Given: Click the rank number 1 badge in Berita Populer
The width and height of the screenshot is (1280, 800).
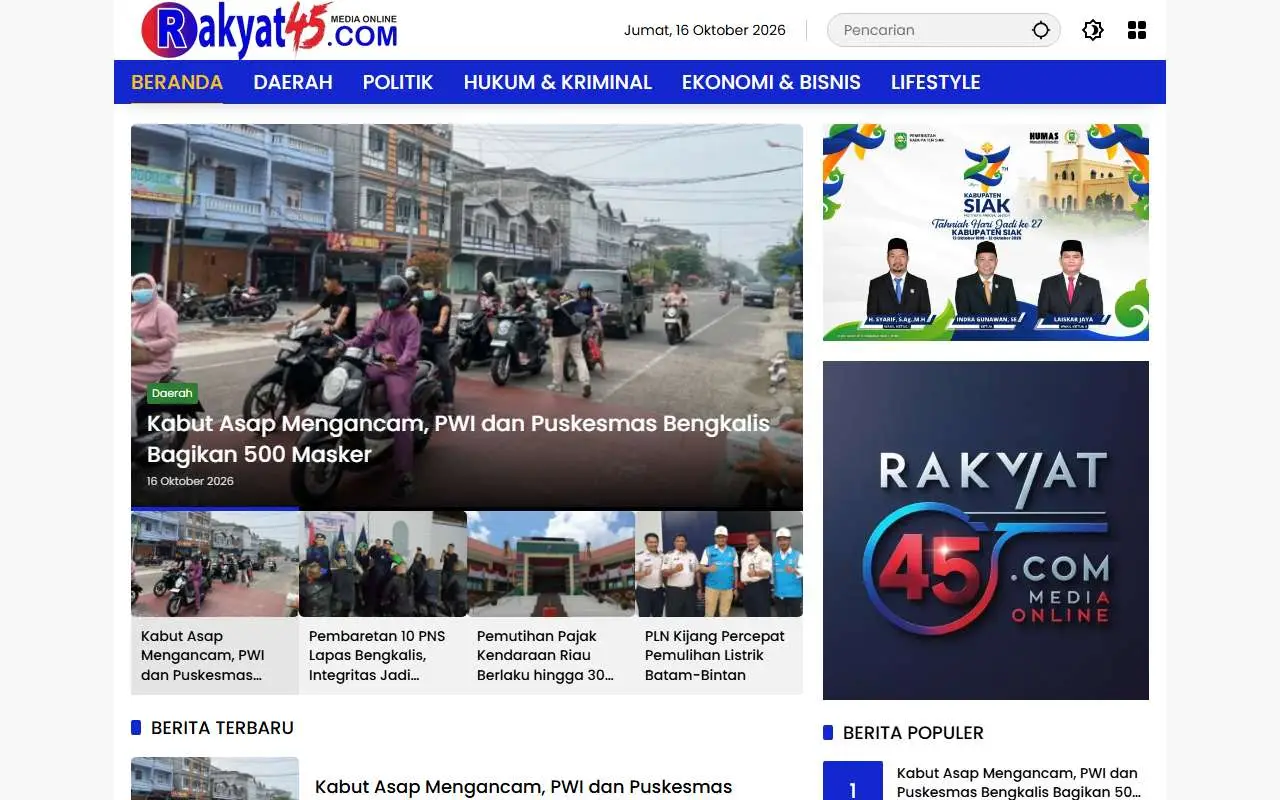Looking at the screenshot, I should coord(853,781).
